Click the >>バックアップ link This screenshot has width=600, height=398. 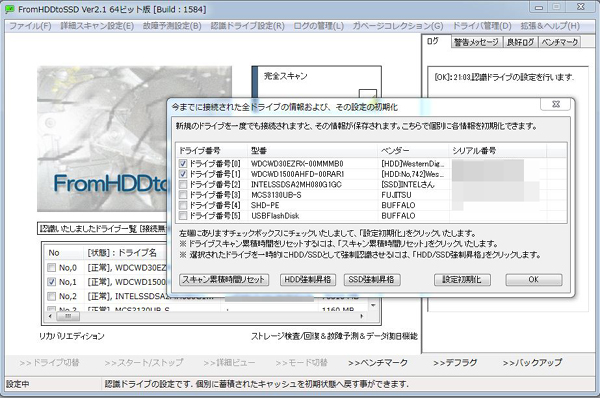pos(532,362)
